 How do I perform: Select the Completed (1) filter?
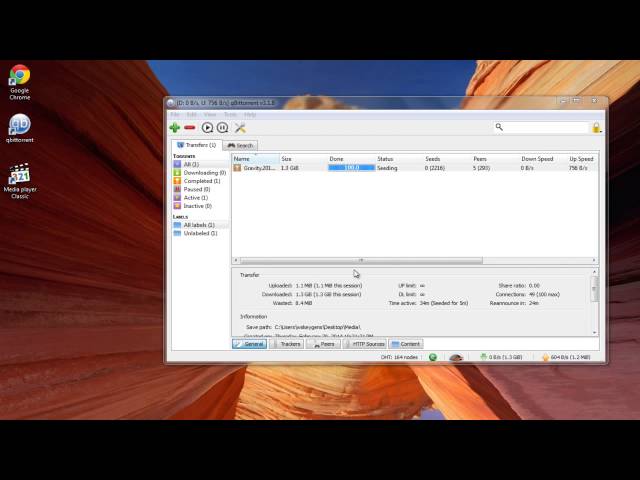tap(200, 181)
